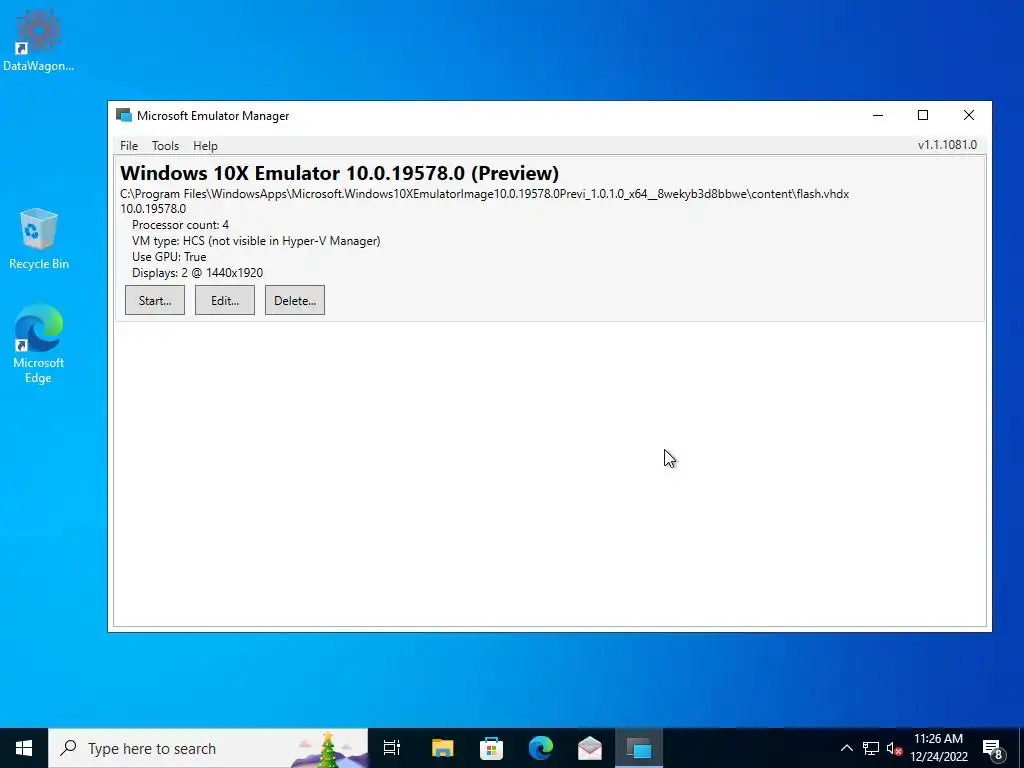This screenshot has height=768, width=1024.
Task: Open Microsoft Store from the taskbar
Action: coord(491,748)
